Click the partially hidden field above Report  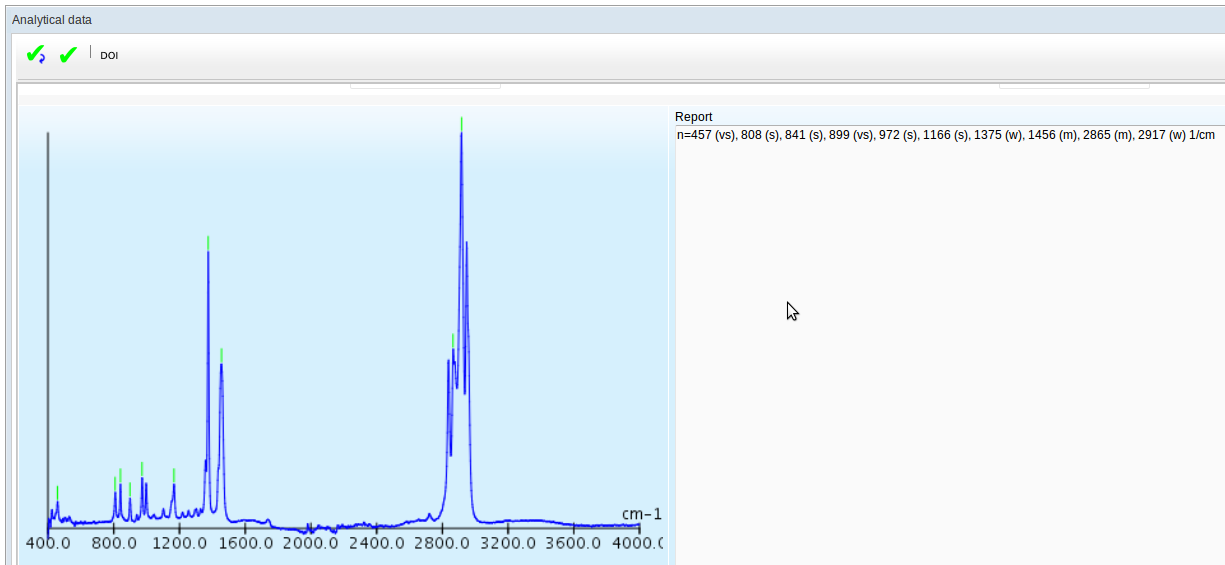coord(1074,84)
